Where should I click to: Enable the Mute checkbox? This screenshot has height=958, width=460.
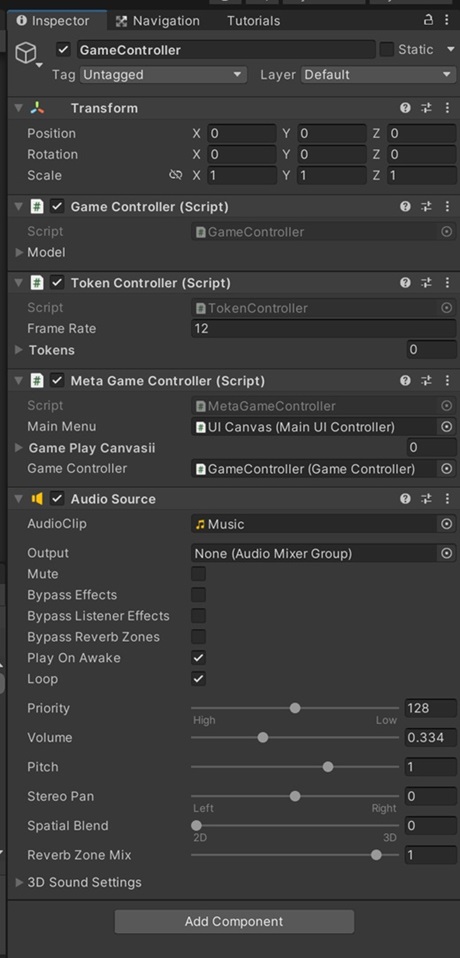(x=199, y=574)
